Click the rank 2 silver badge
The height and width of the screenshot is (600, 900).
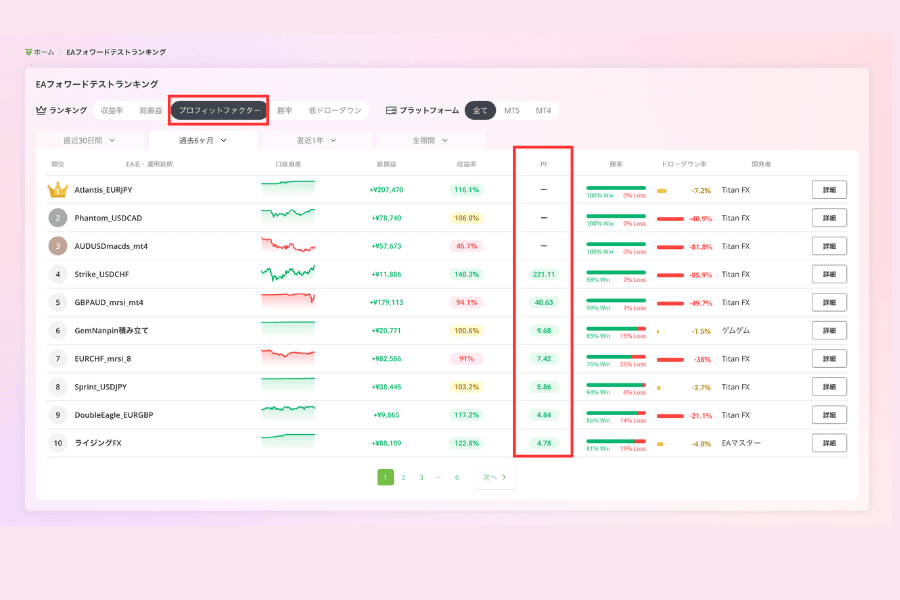point(57,218)
